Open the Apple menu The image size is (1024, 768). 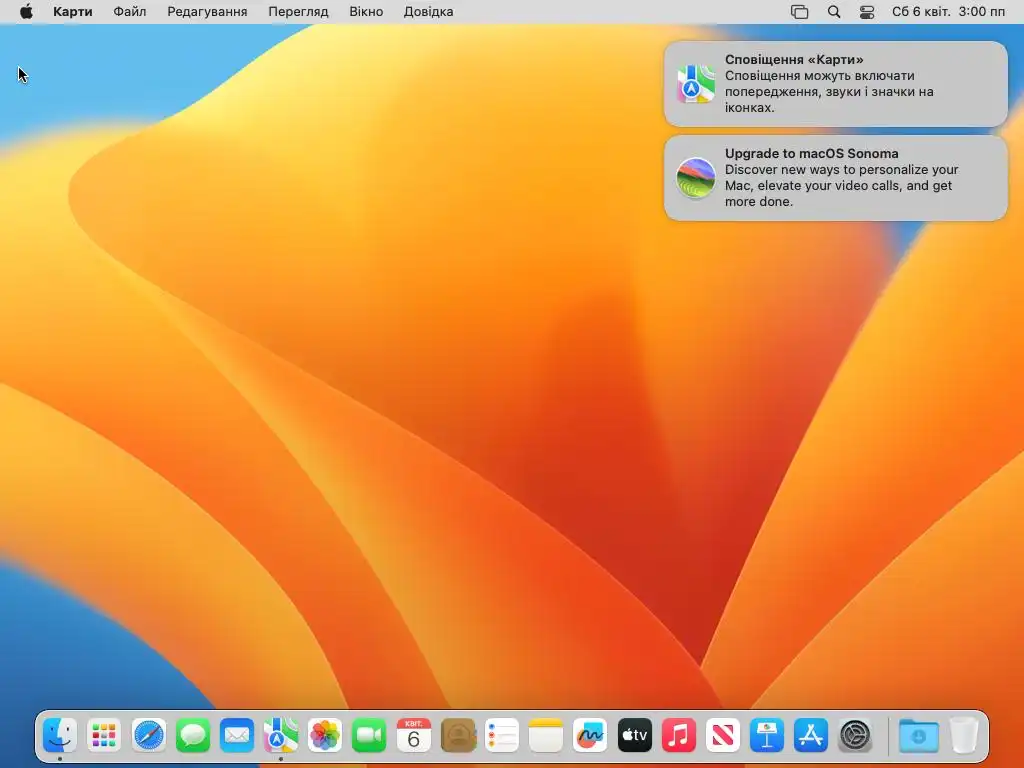tap(26, 12)
